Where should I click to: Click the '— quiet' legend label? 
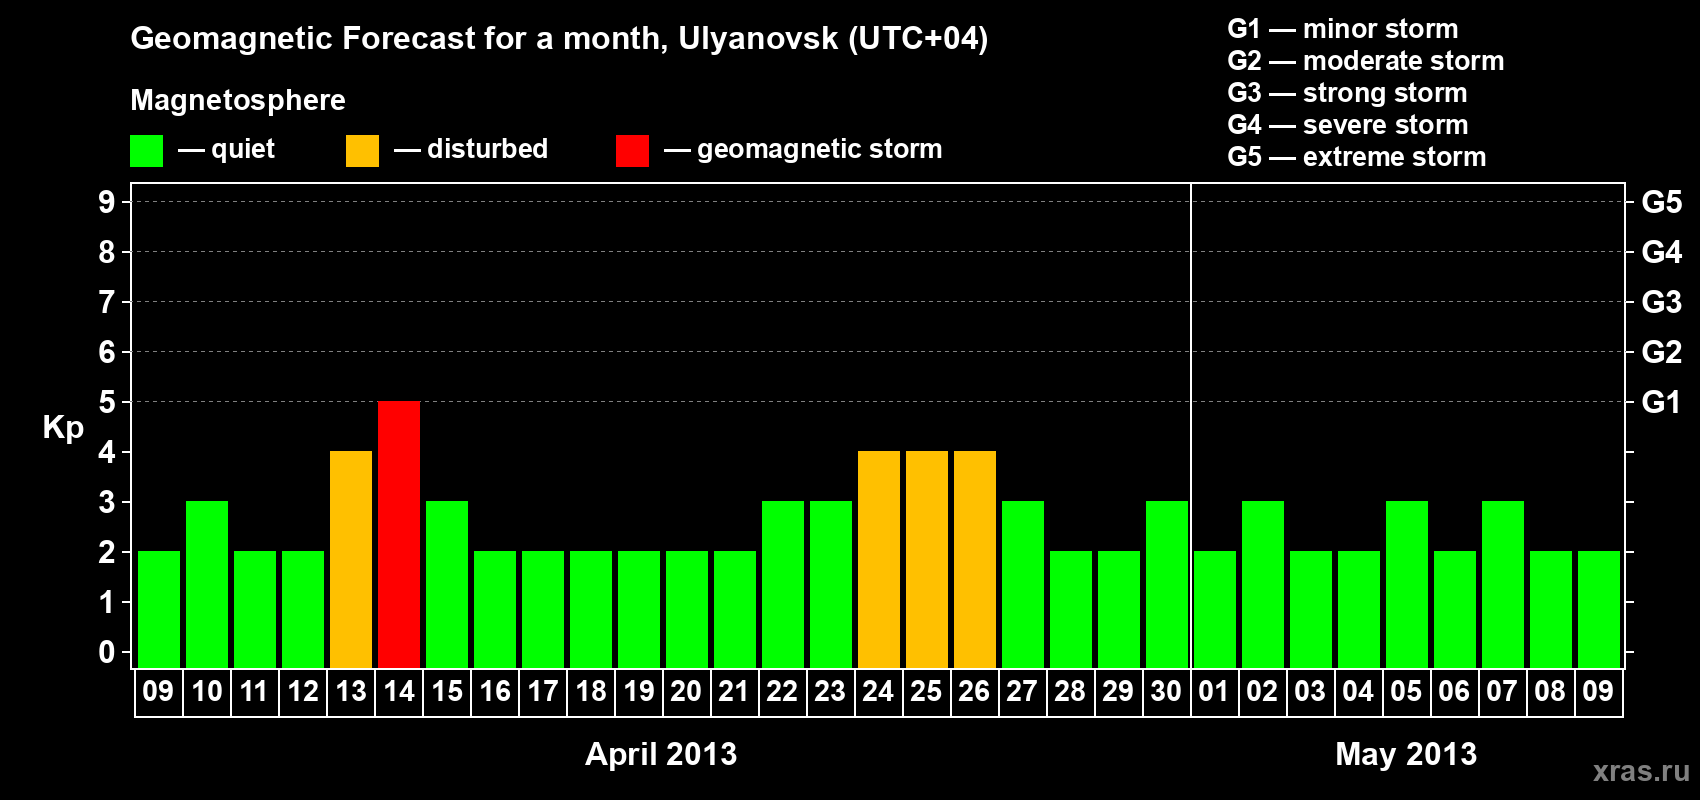point(226,149)
